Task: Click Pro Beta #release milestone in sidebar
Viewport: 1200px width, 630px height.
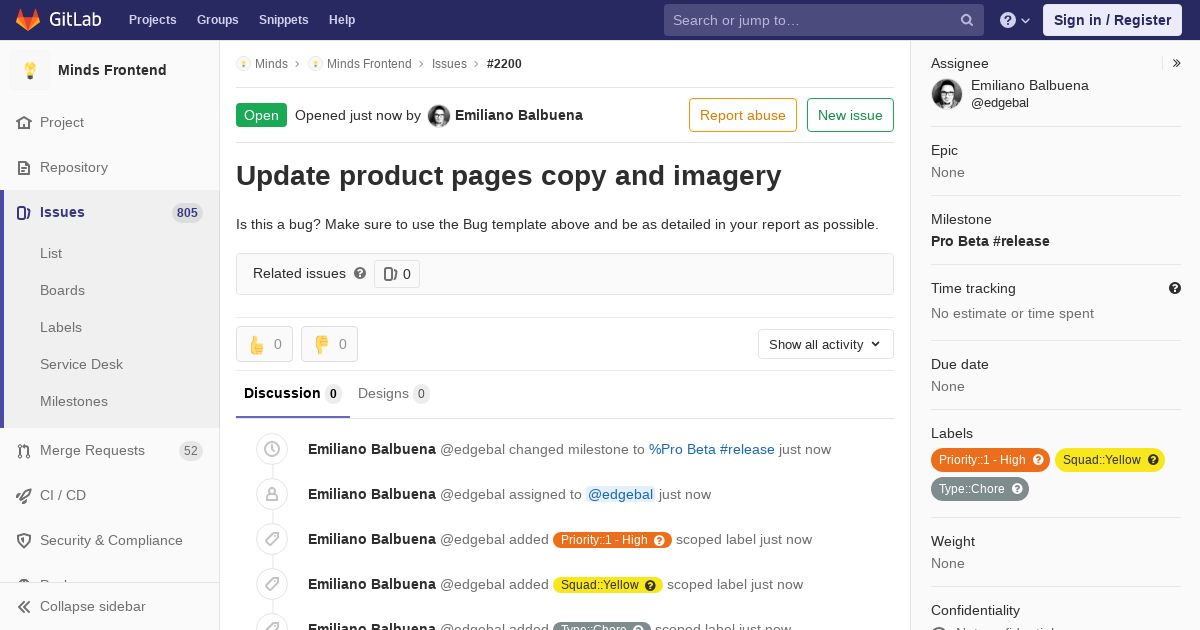Action: tap(990, 241)
